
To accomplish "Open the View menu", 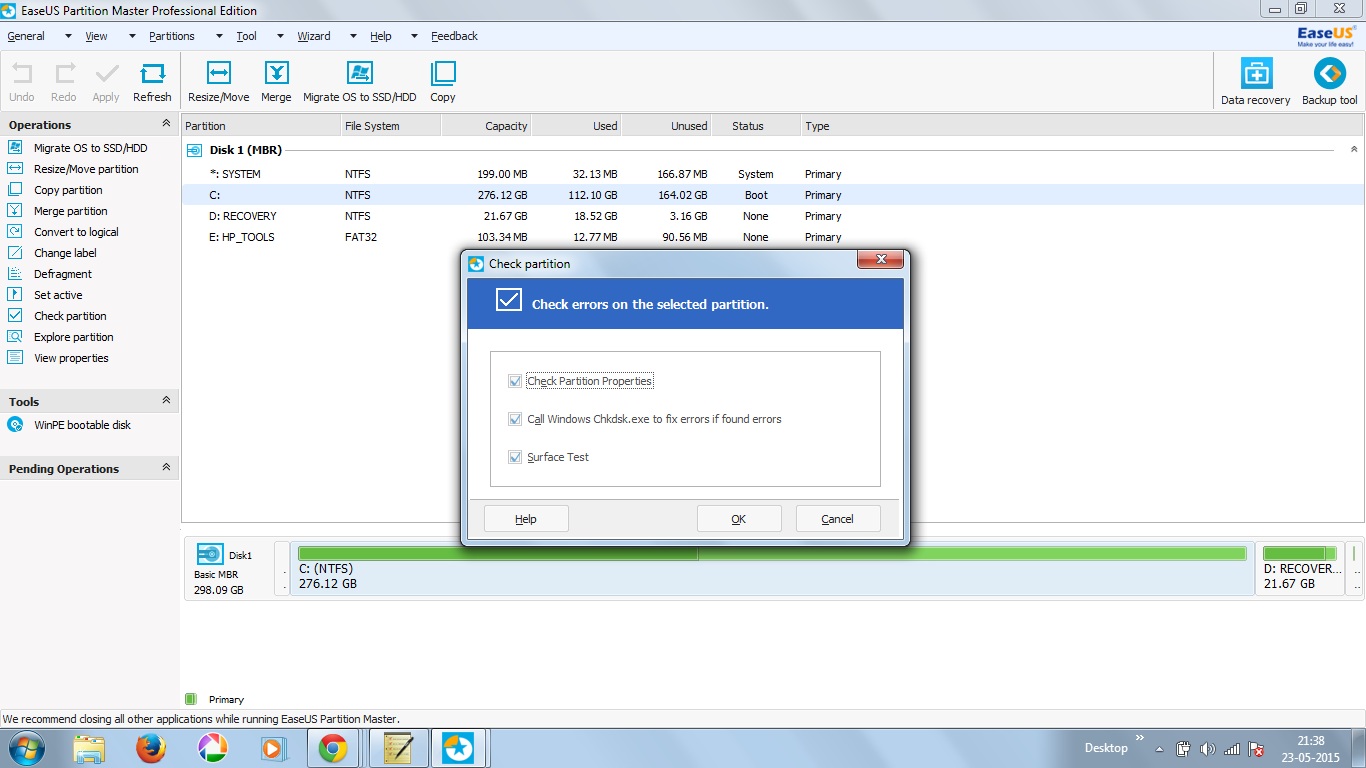I will pyautogui.click(x=96, y=36).
